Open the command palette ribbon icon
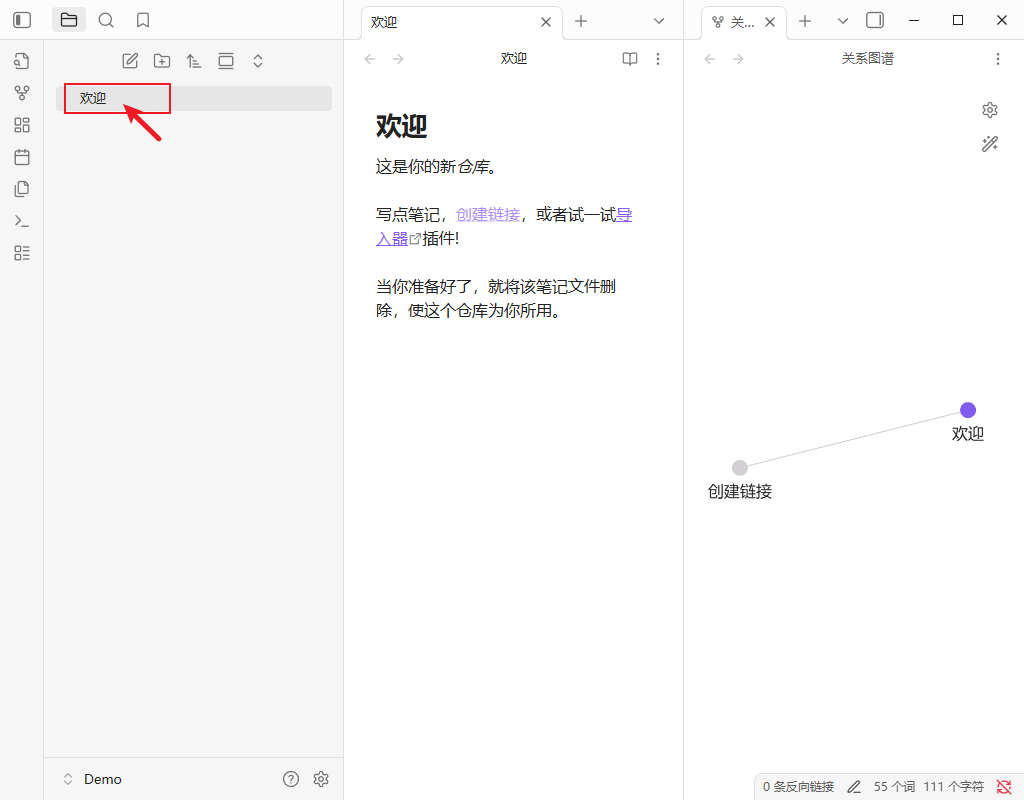 [21, 221]
